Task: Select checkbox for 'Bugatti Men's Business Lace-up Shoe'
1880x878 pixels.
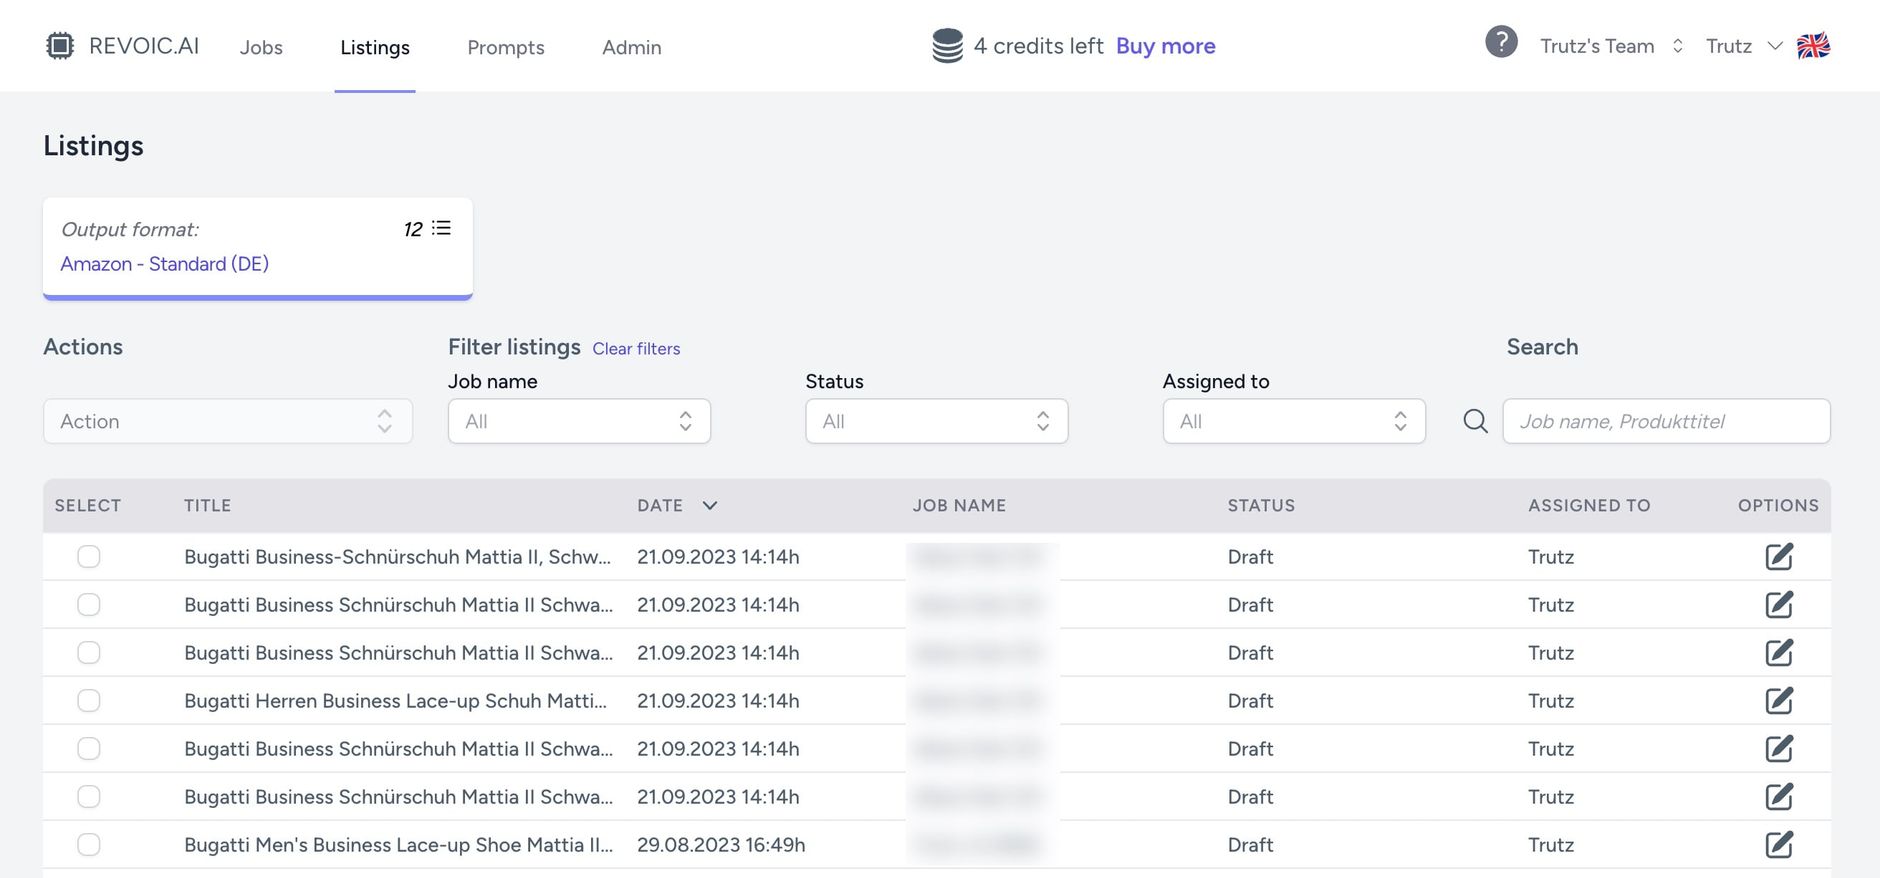Action: (x=89, y=844)
